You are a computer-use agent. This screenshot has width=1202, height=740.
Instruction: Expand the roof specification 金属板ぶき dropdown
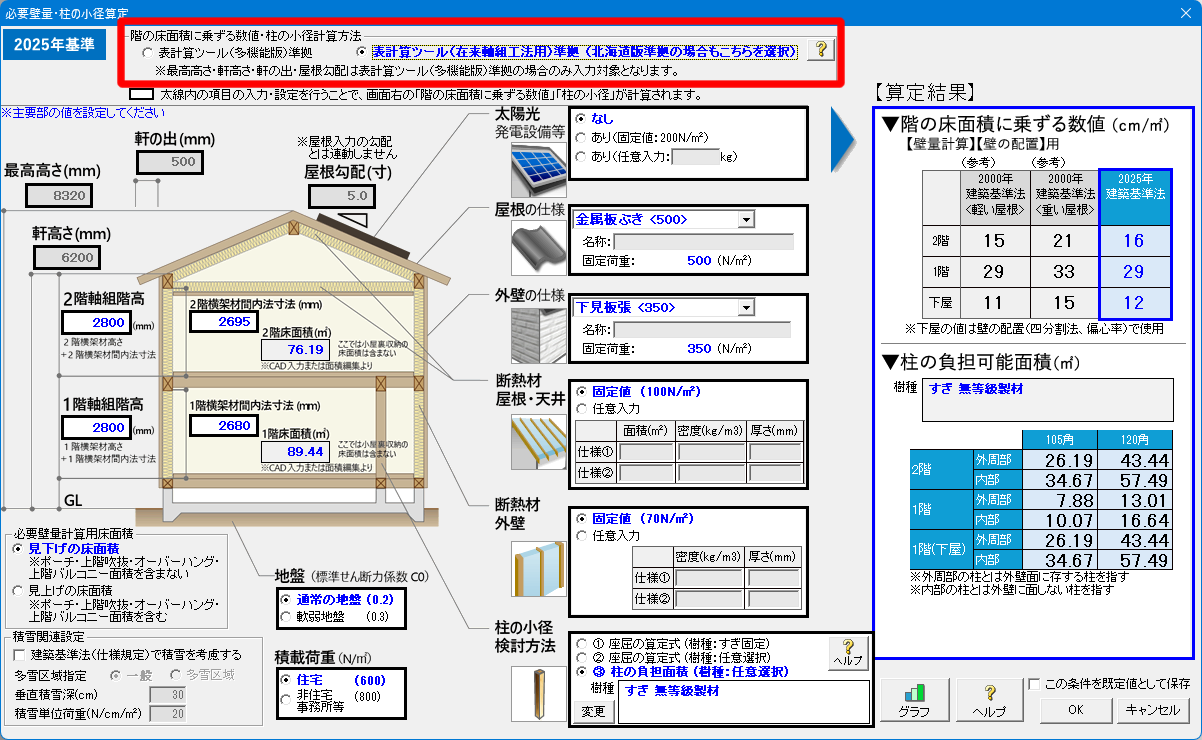[x=746, y=220]
